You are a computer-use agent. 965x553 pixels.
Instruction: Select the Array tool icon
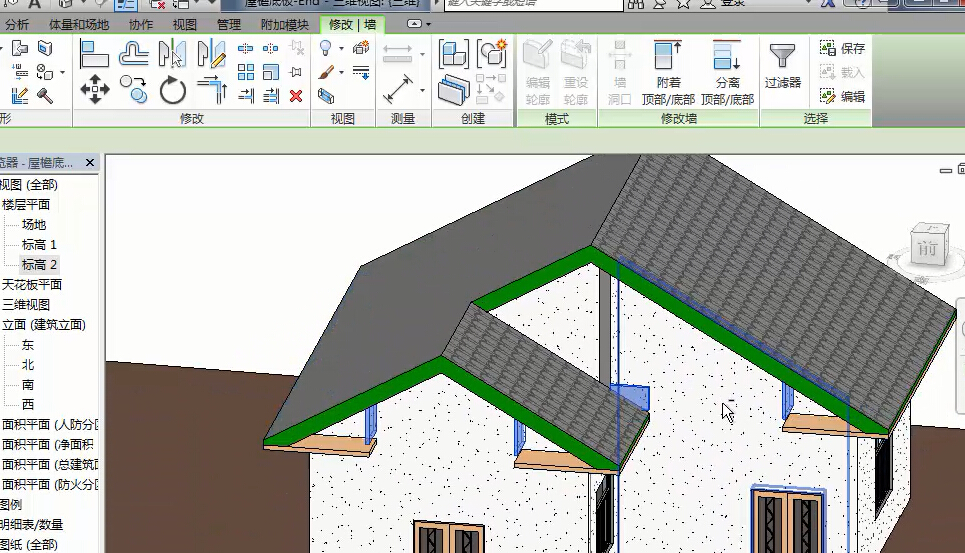click(246, 72)
